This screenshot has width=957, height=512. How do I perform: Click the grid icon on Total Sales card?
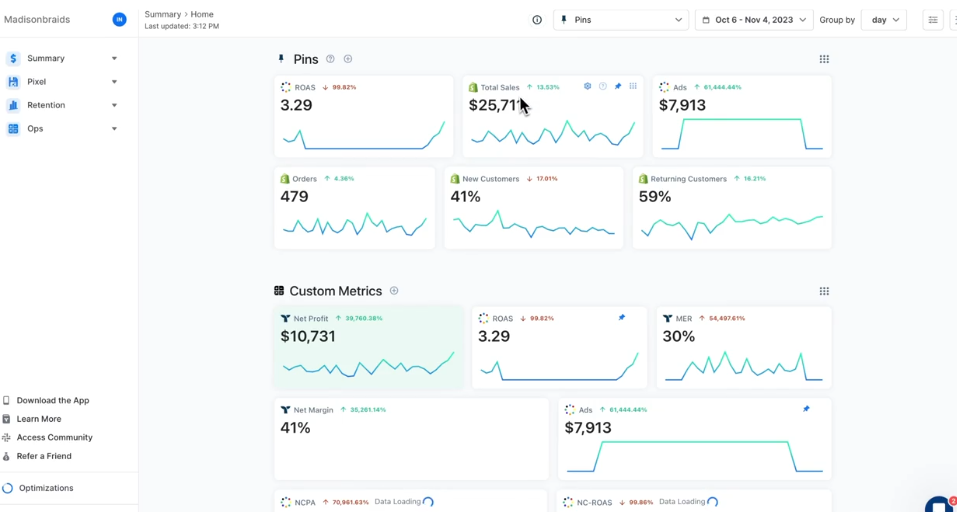tap(633, 87)
